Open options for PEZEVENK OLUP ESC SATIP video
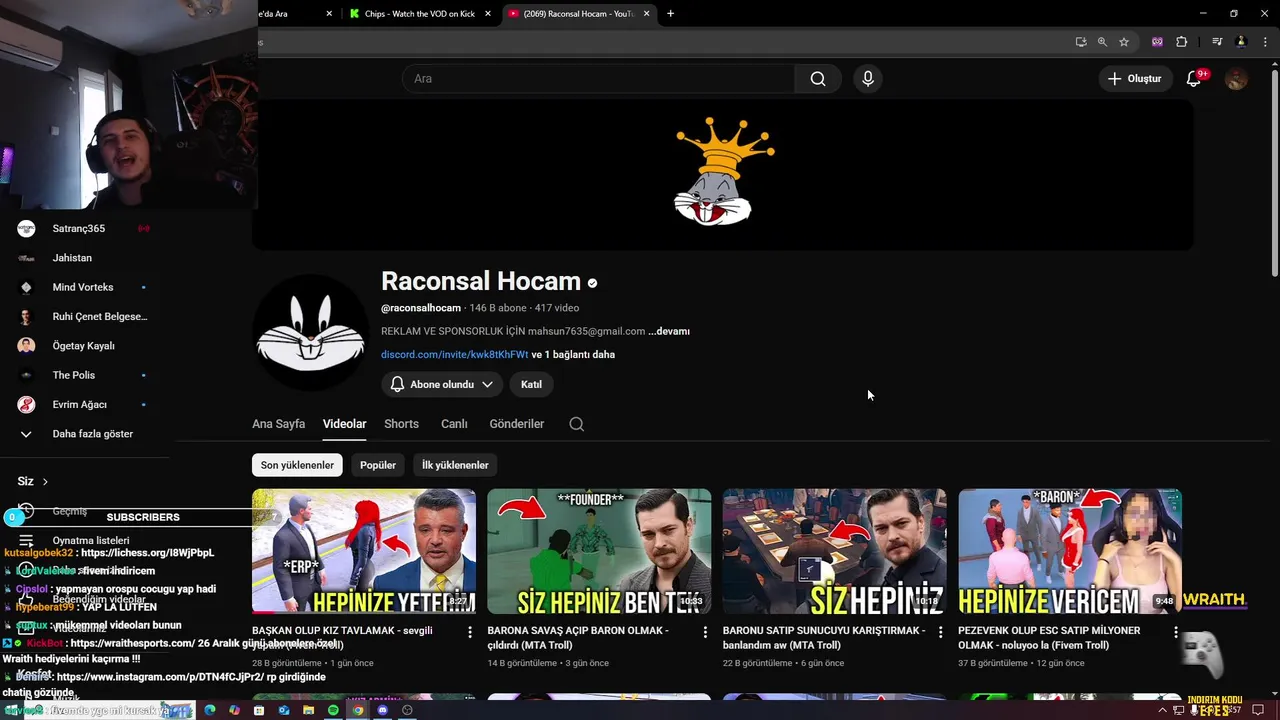 point(1176,632)
